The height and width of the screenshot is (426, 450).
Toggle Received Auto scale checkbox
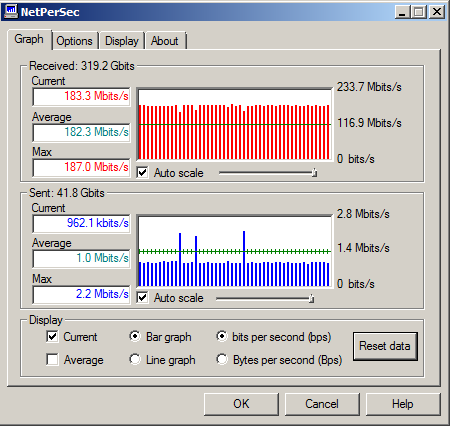(143, 173)
